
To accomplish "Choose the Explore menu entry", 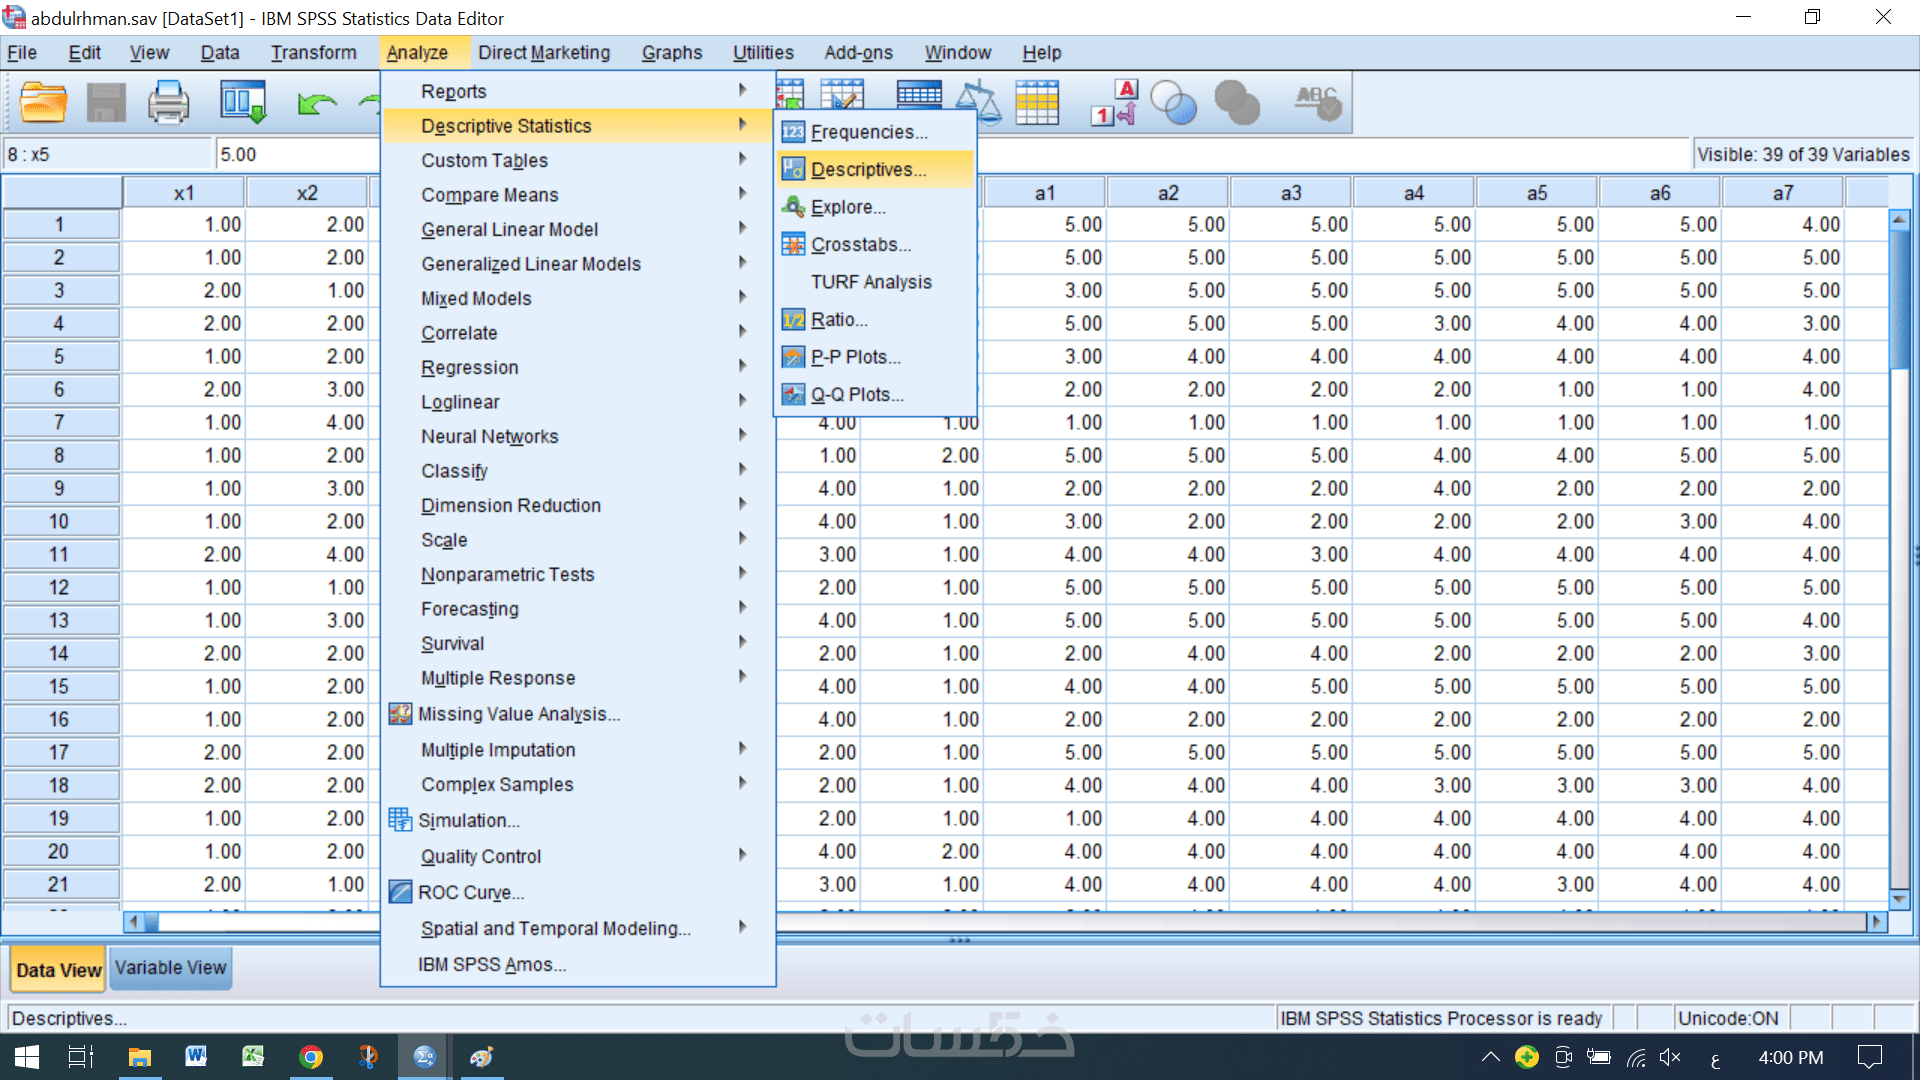I will [x=847, y=207].
